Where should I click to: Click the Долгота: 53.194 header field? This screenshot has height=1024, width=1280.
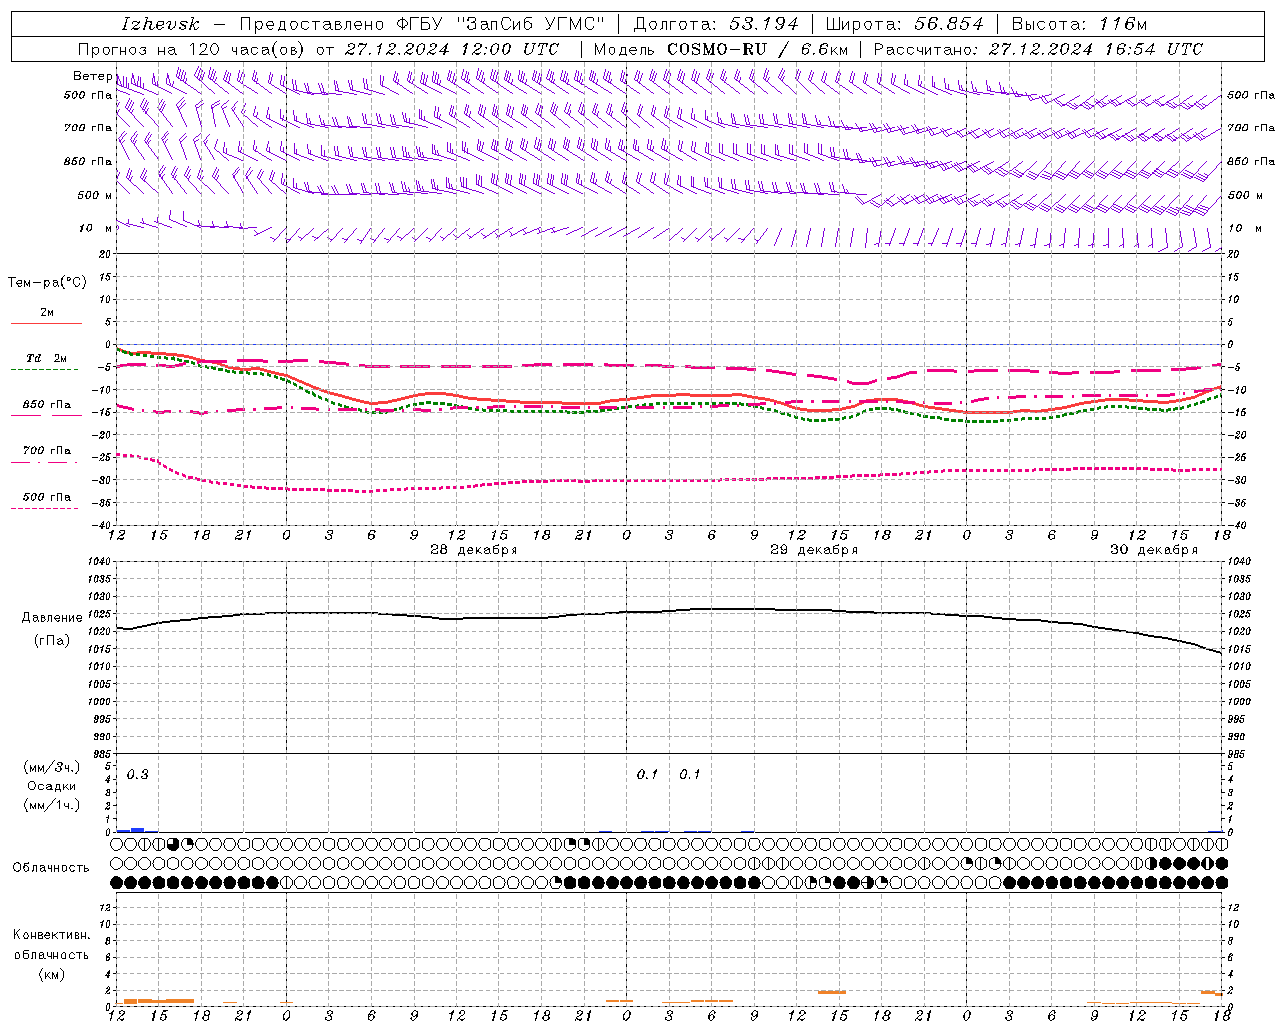tap(716, 24)
